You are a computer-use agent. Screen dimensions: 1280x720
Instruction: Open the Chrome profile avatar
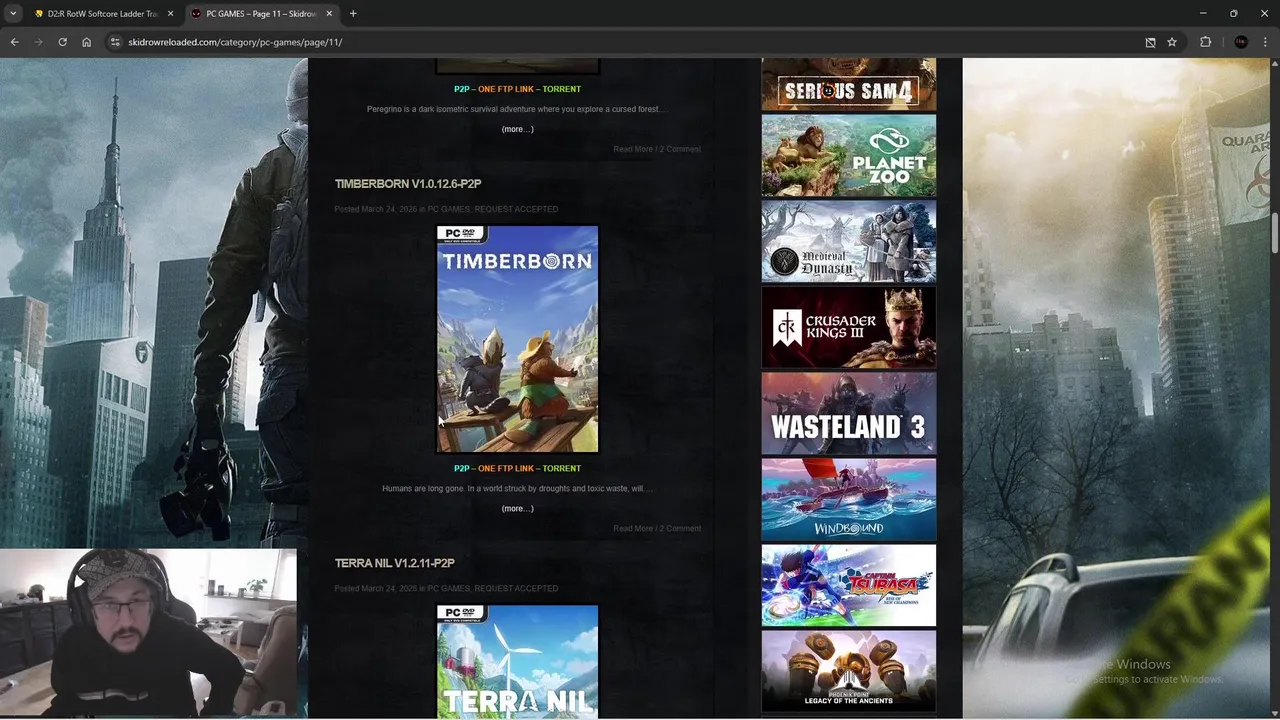[1241, 42]
